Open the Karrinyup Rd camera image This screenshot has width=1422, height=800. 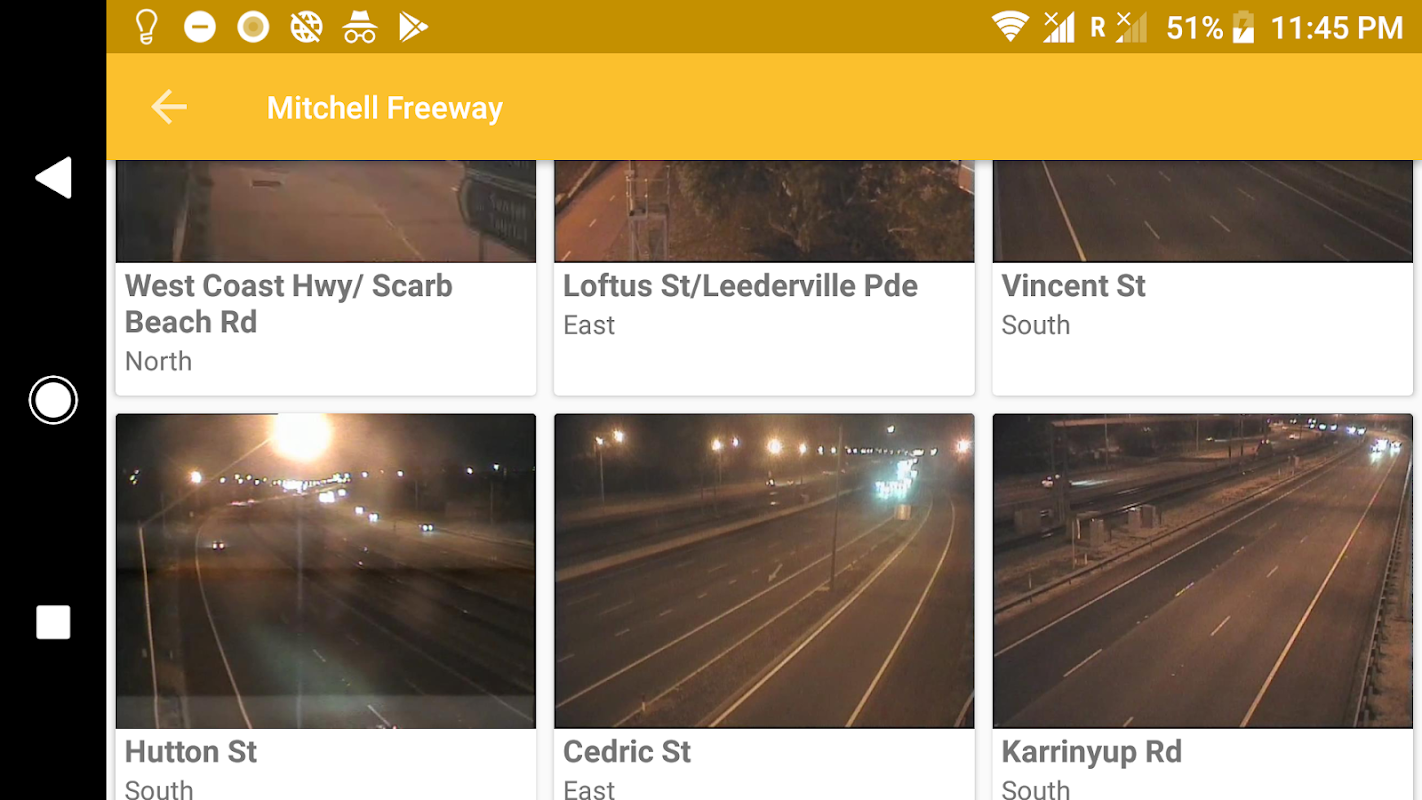[1203, 571]
